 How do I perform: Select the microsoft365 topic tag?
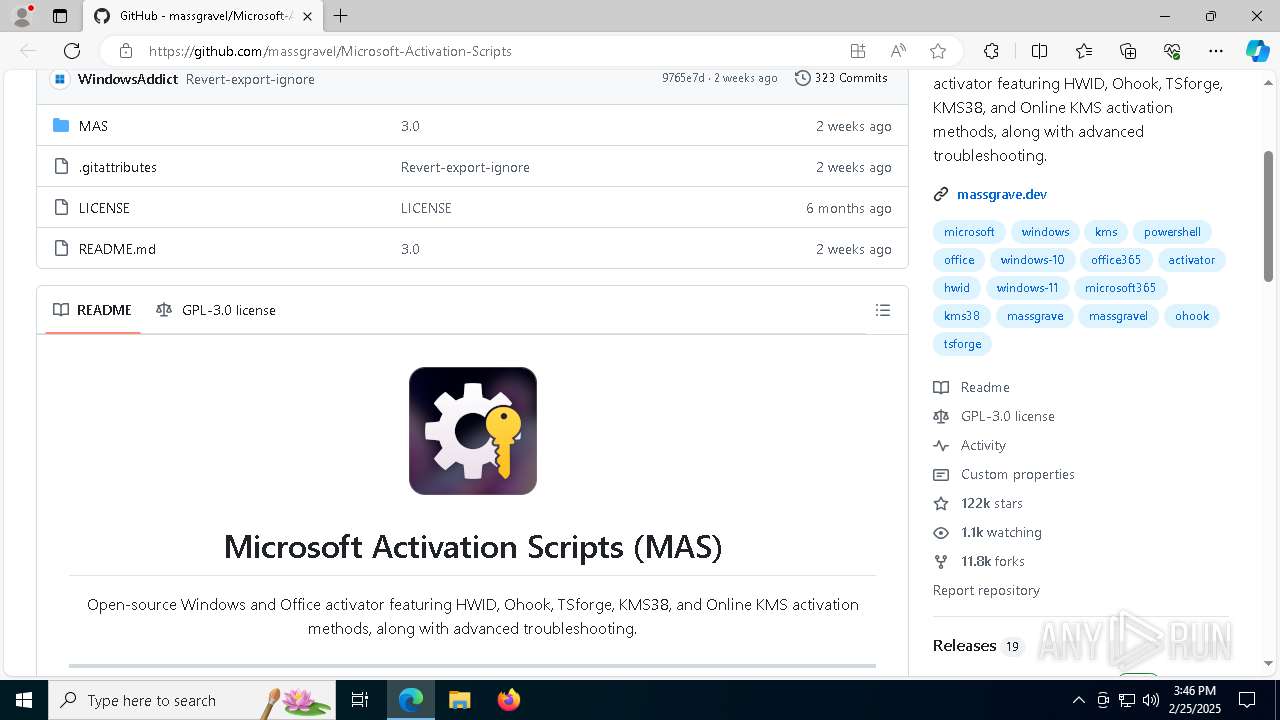(1120, 288)
